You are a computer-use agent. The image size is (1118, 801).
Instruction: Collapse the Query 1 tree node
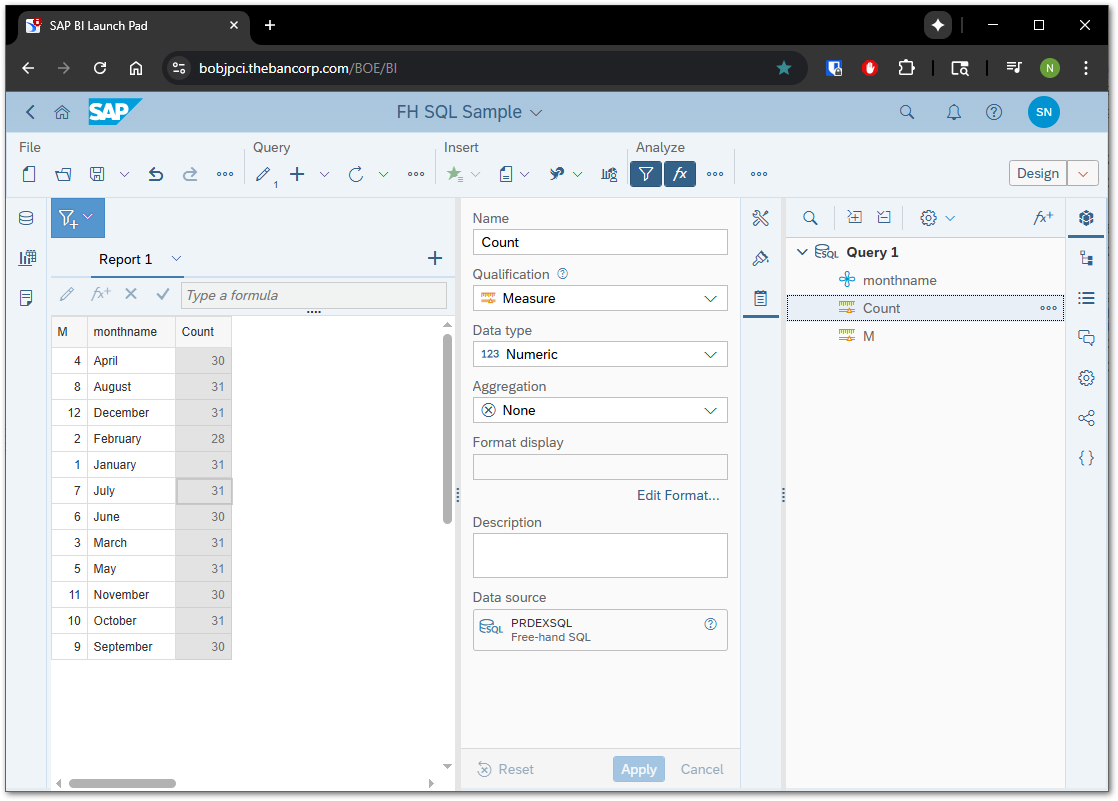[x=802, y=252]
